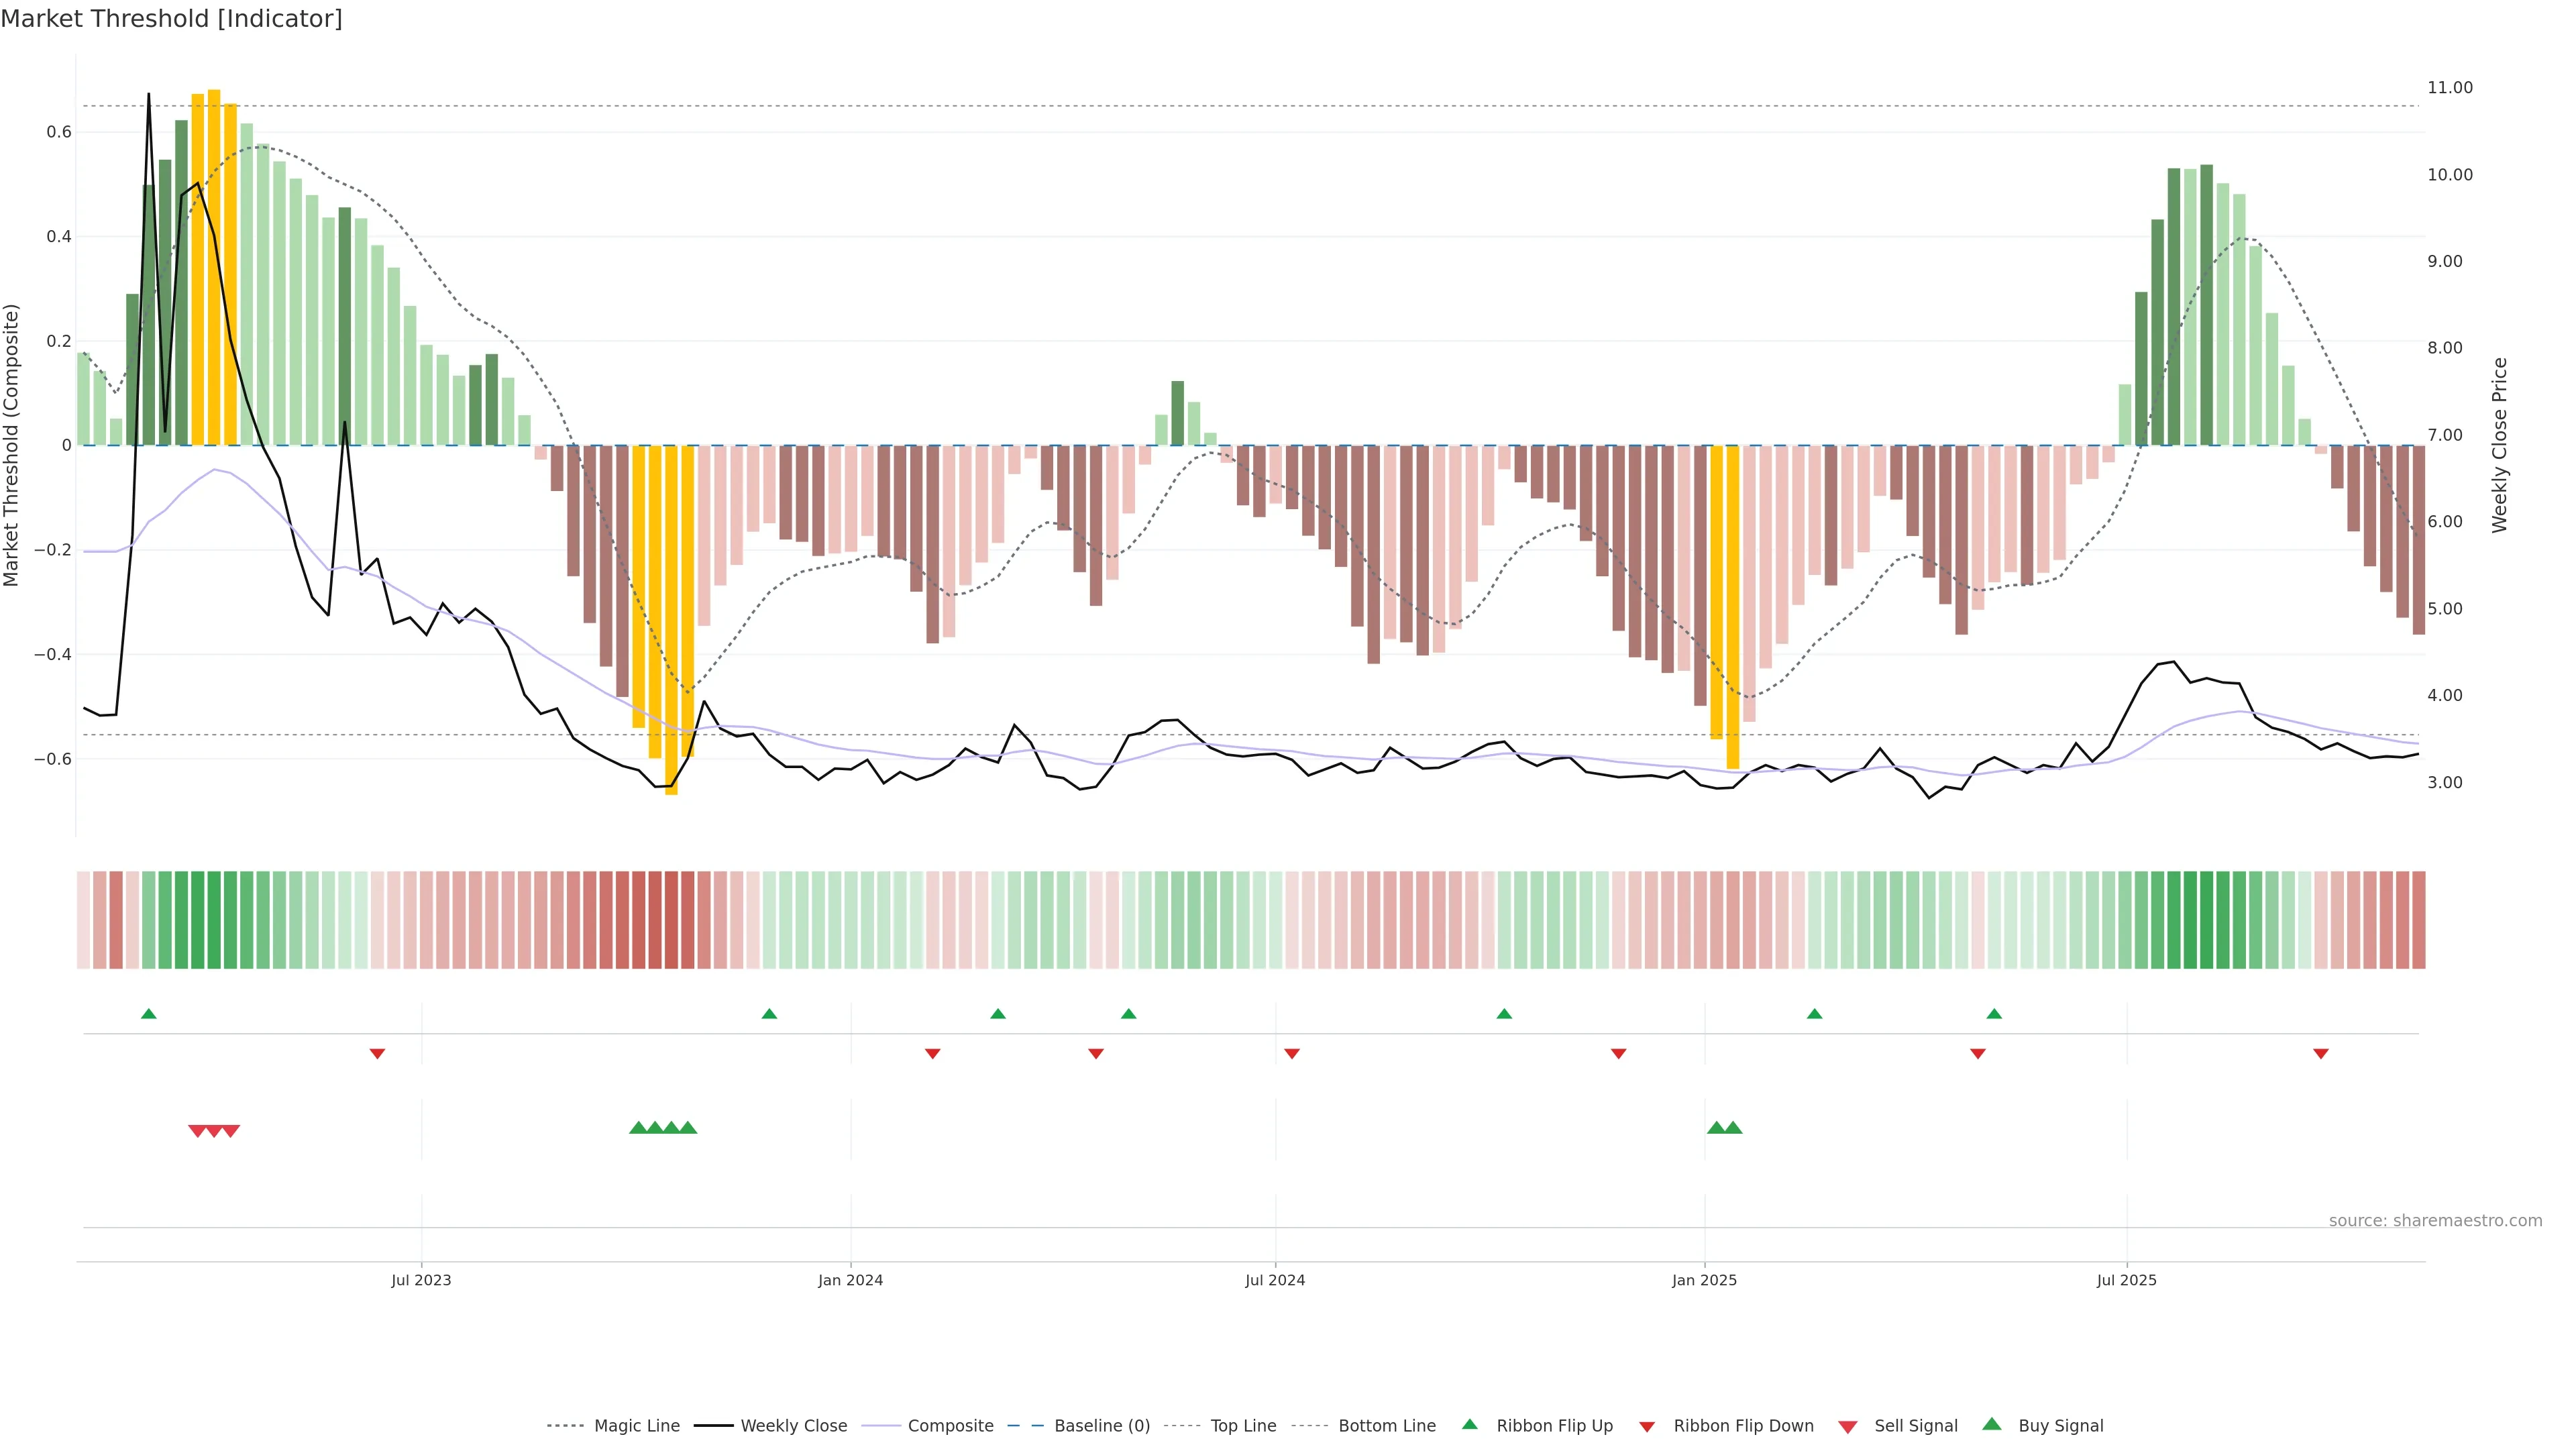Screen dimensions: 2576x1449
Task: Click the source: sharemaestro.com text
Action: (2435, 1220)
